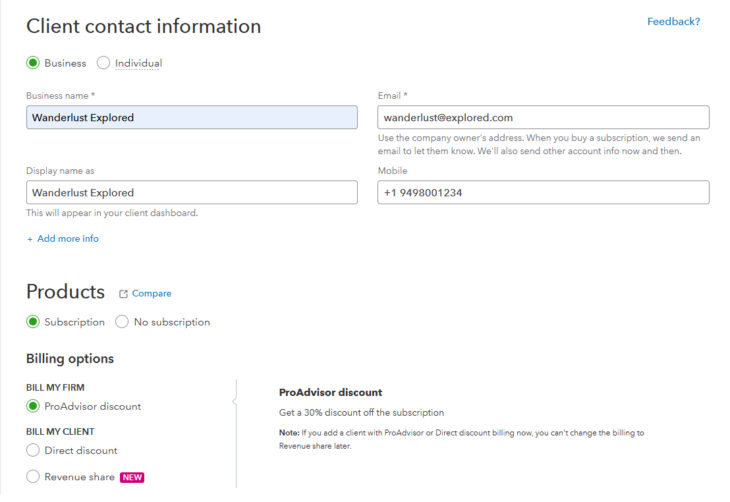
Task: Select Direct discount billing option
Action: 33,450
